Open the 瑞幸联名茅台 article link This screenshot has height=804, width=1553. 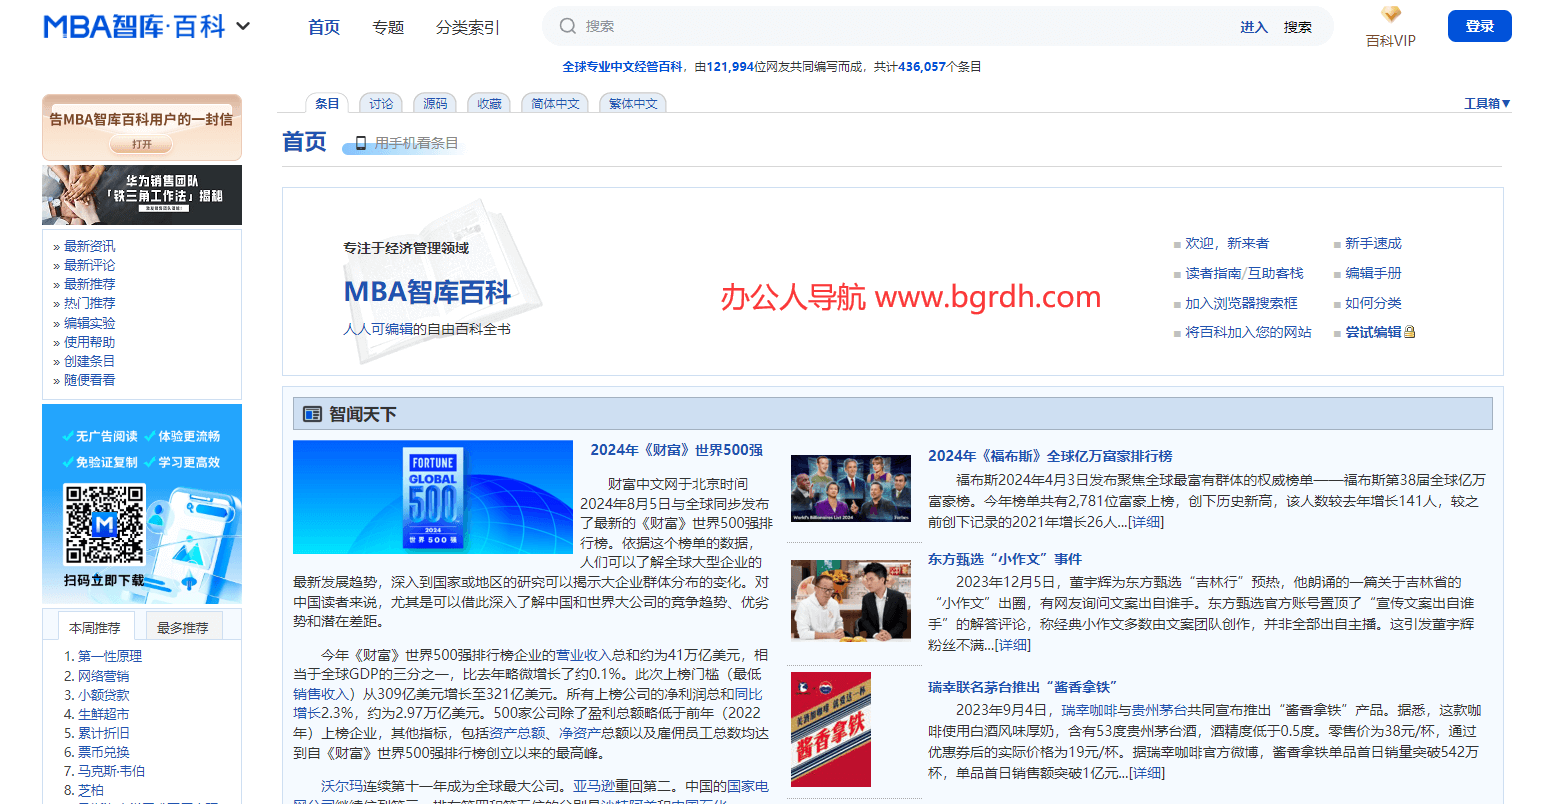point(1021,687)
